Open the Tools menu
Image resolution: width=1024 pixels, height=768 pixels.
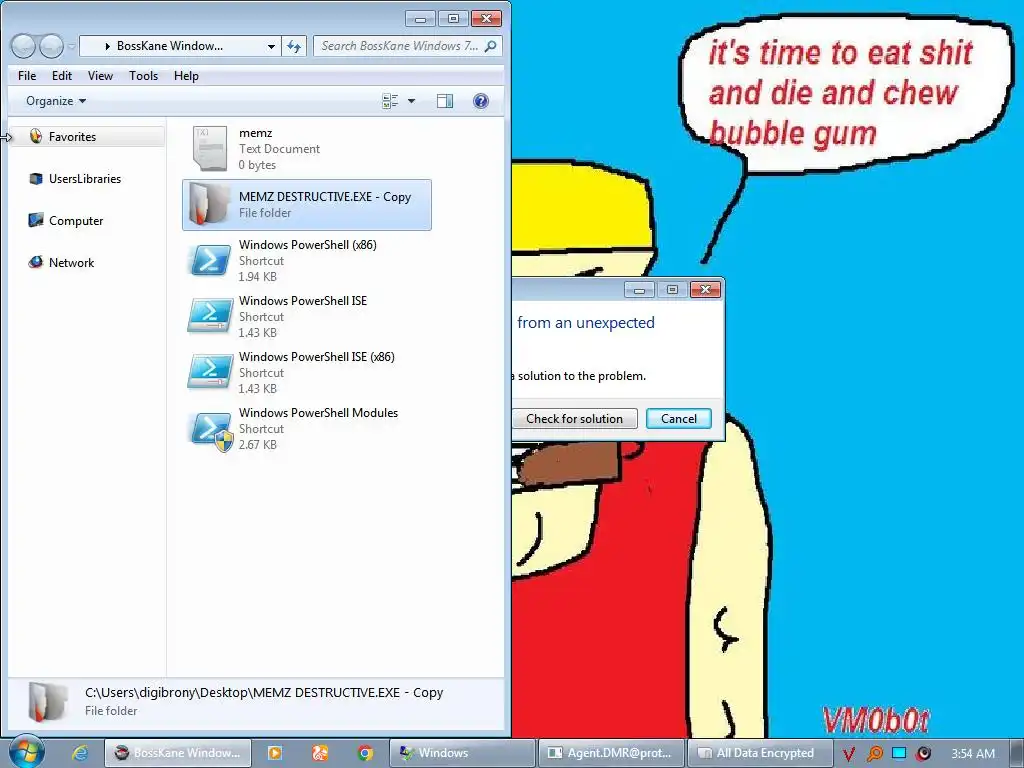[x=144, y=76]
